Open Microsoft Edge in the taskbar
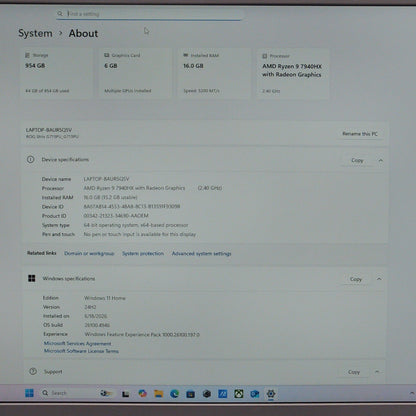The width and height of the screenshot is (416, 416). click(x=174, y=394)
